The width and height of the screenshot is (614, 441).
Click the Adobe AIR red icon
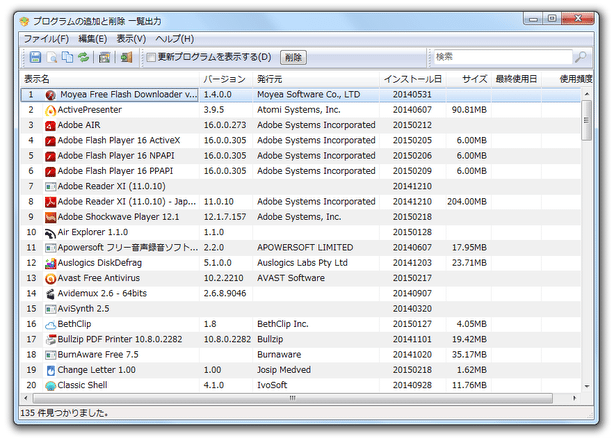point(51,125)
